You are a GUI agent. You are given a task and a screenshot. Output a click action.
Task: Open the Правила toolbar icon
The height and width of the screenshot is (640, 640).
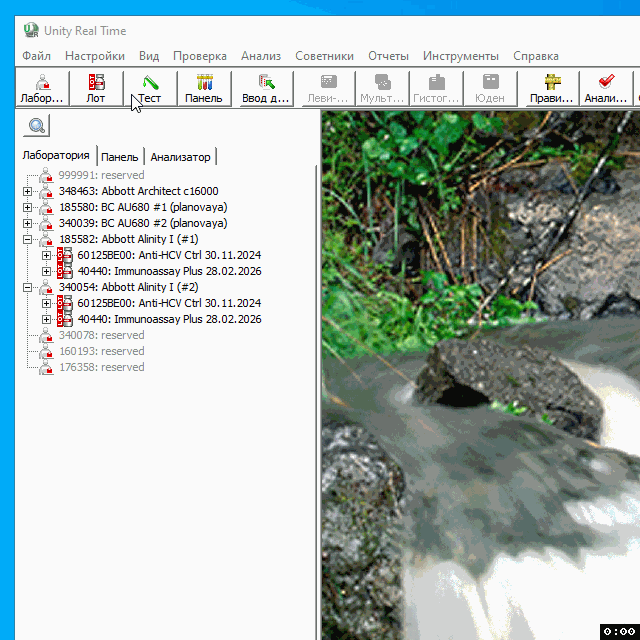tap(552, 88)
